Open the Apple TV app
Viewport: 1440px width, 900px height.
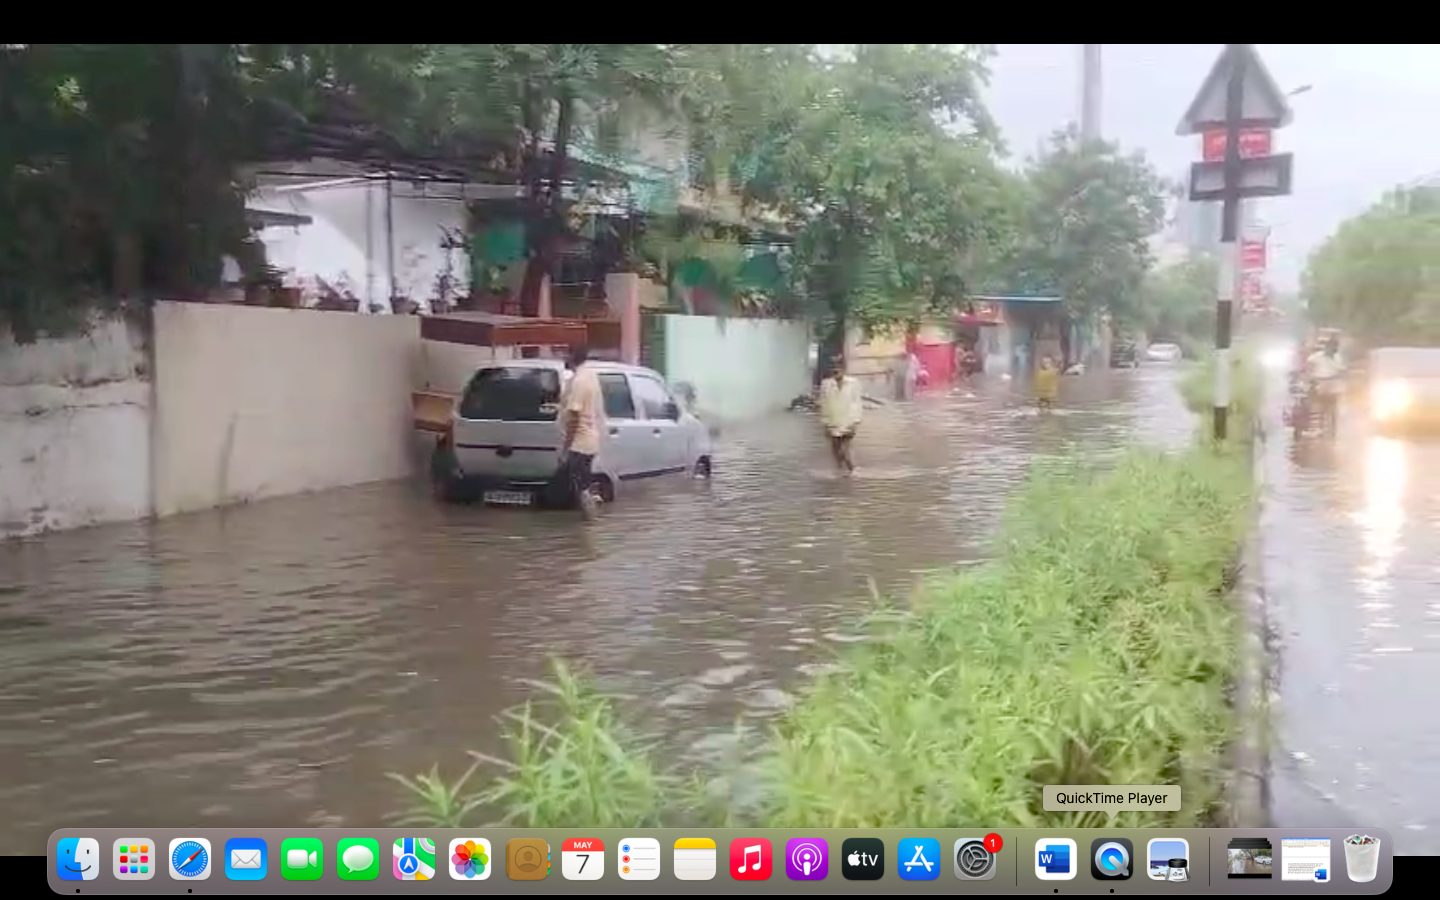[x=863, y=859]
